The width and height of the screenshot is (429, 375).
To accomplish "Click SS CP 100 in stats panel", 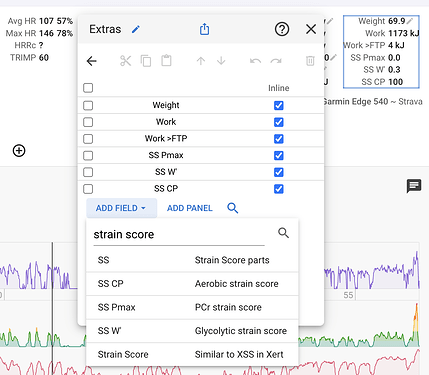I will [382, 82].
